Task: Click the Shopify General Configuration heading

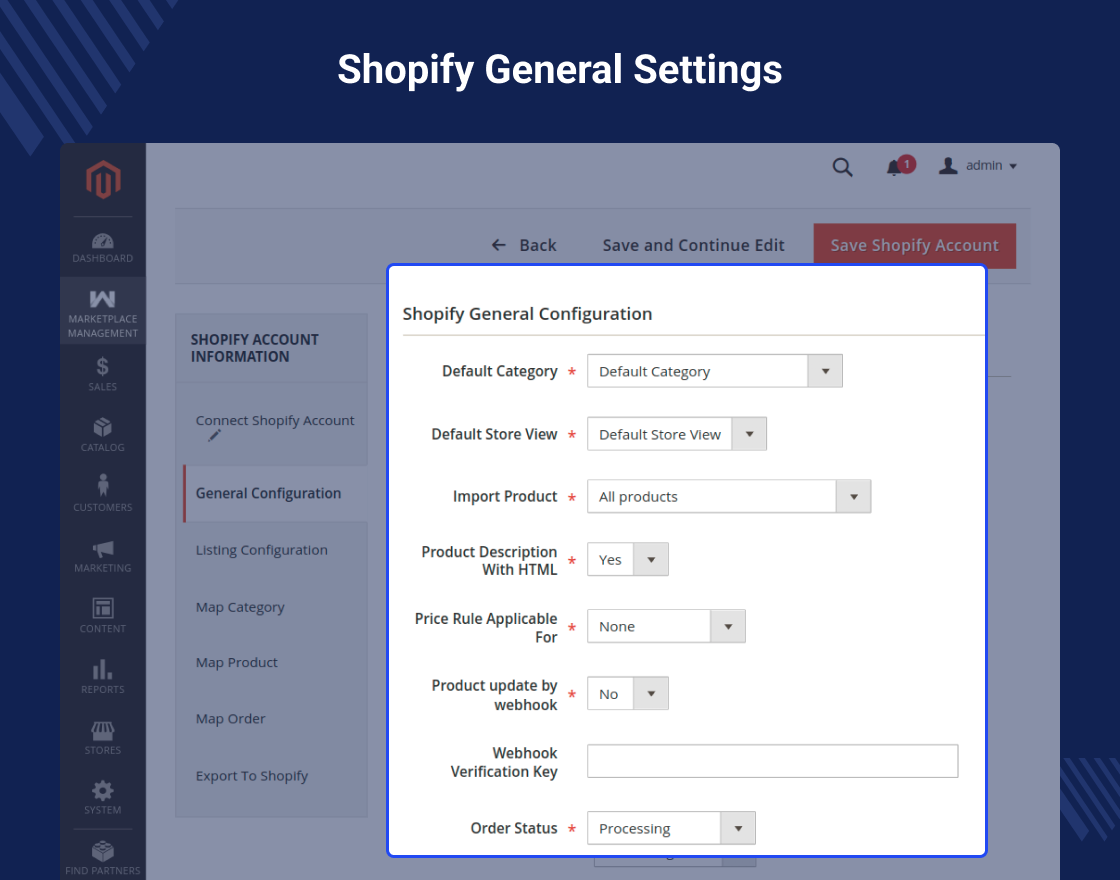Action: (527, 314)
